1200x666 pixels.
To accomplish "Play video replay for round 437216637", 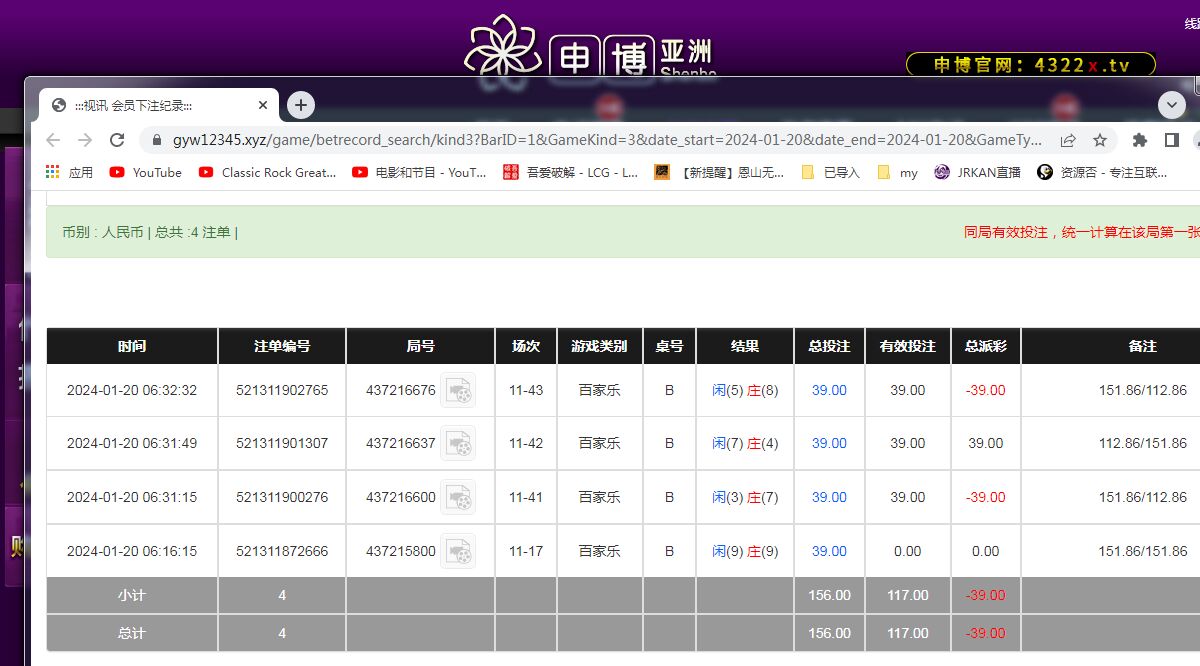I will [458, 444].
